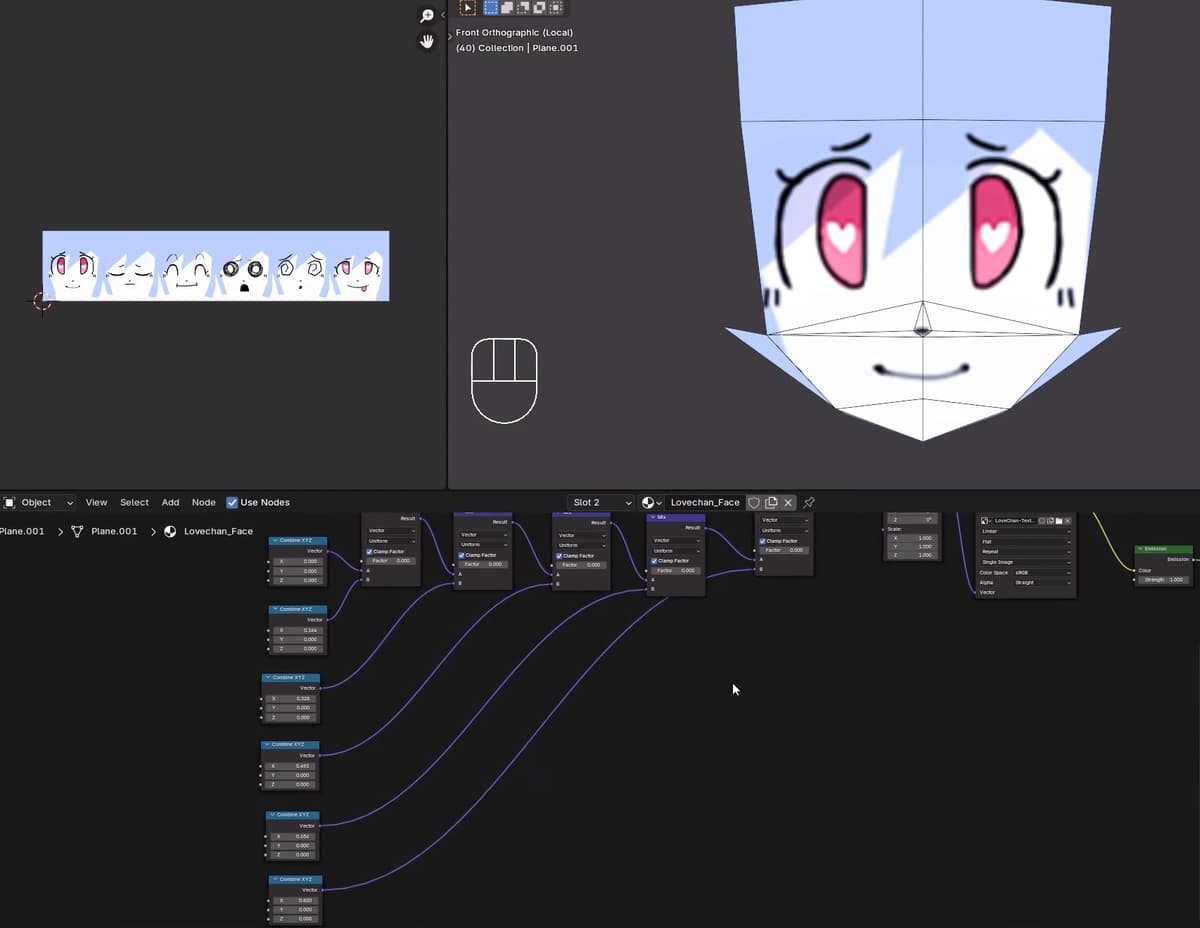Click the zoom magnifier icon in viewport
Image resolution: width=1200 pixels, height=928 pixels.
point(427,16)
